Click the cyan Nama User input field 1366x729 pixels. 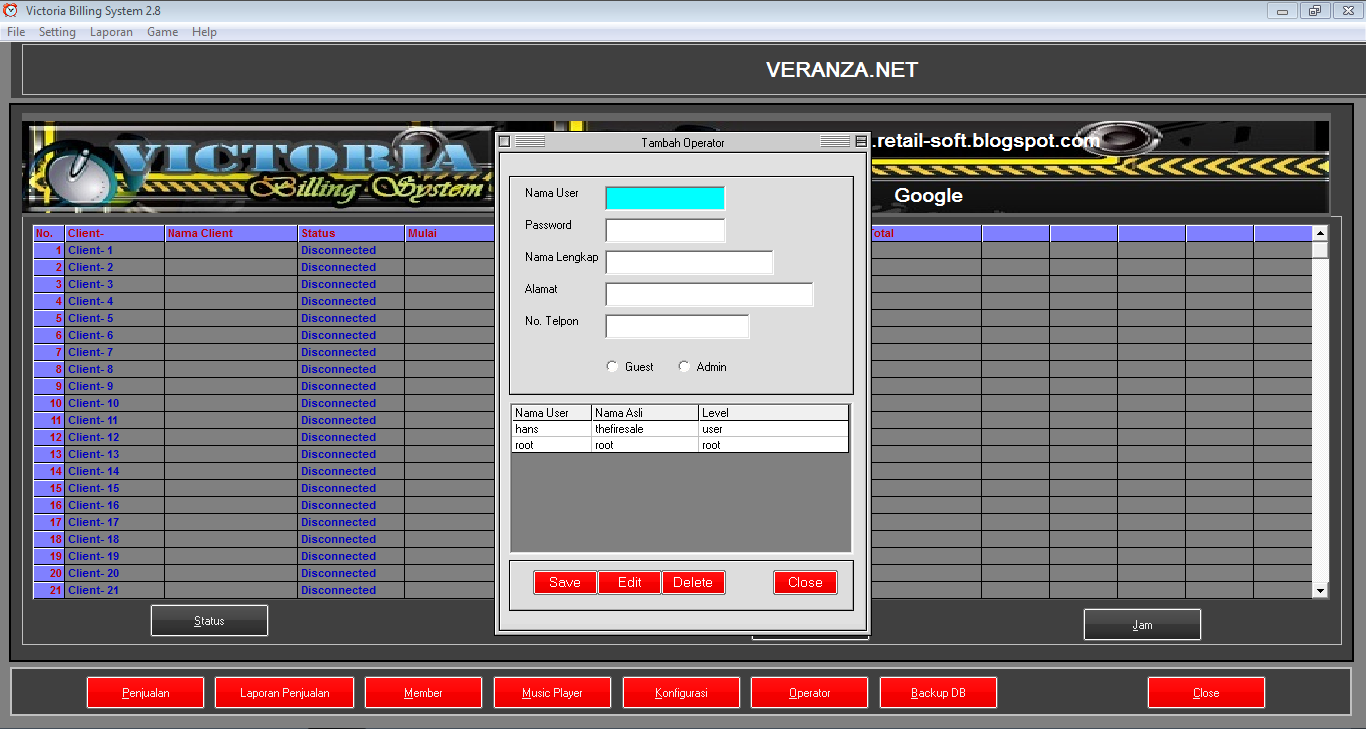coord(664,197)
